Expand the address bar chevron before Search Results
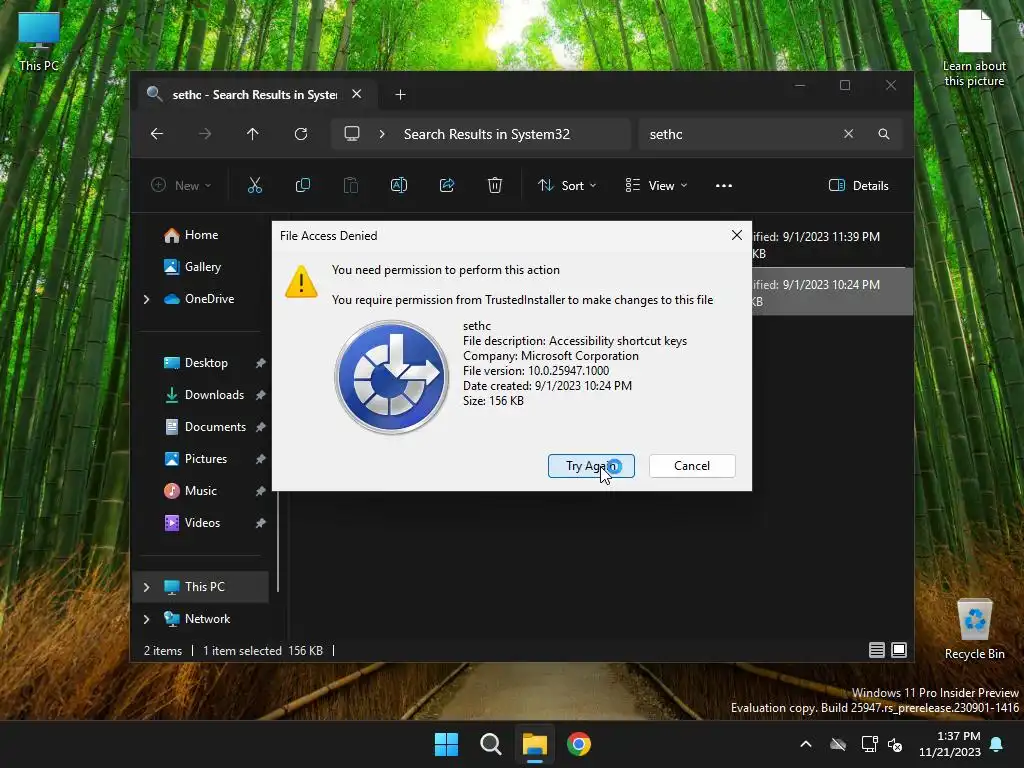The image size is (1024, 768). click(x=382, y=134)
